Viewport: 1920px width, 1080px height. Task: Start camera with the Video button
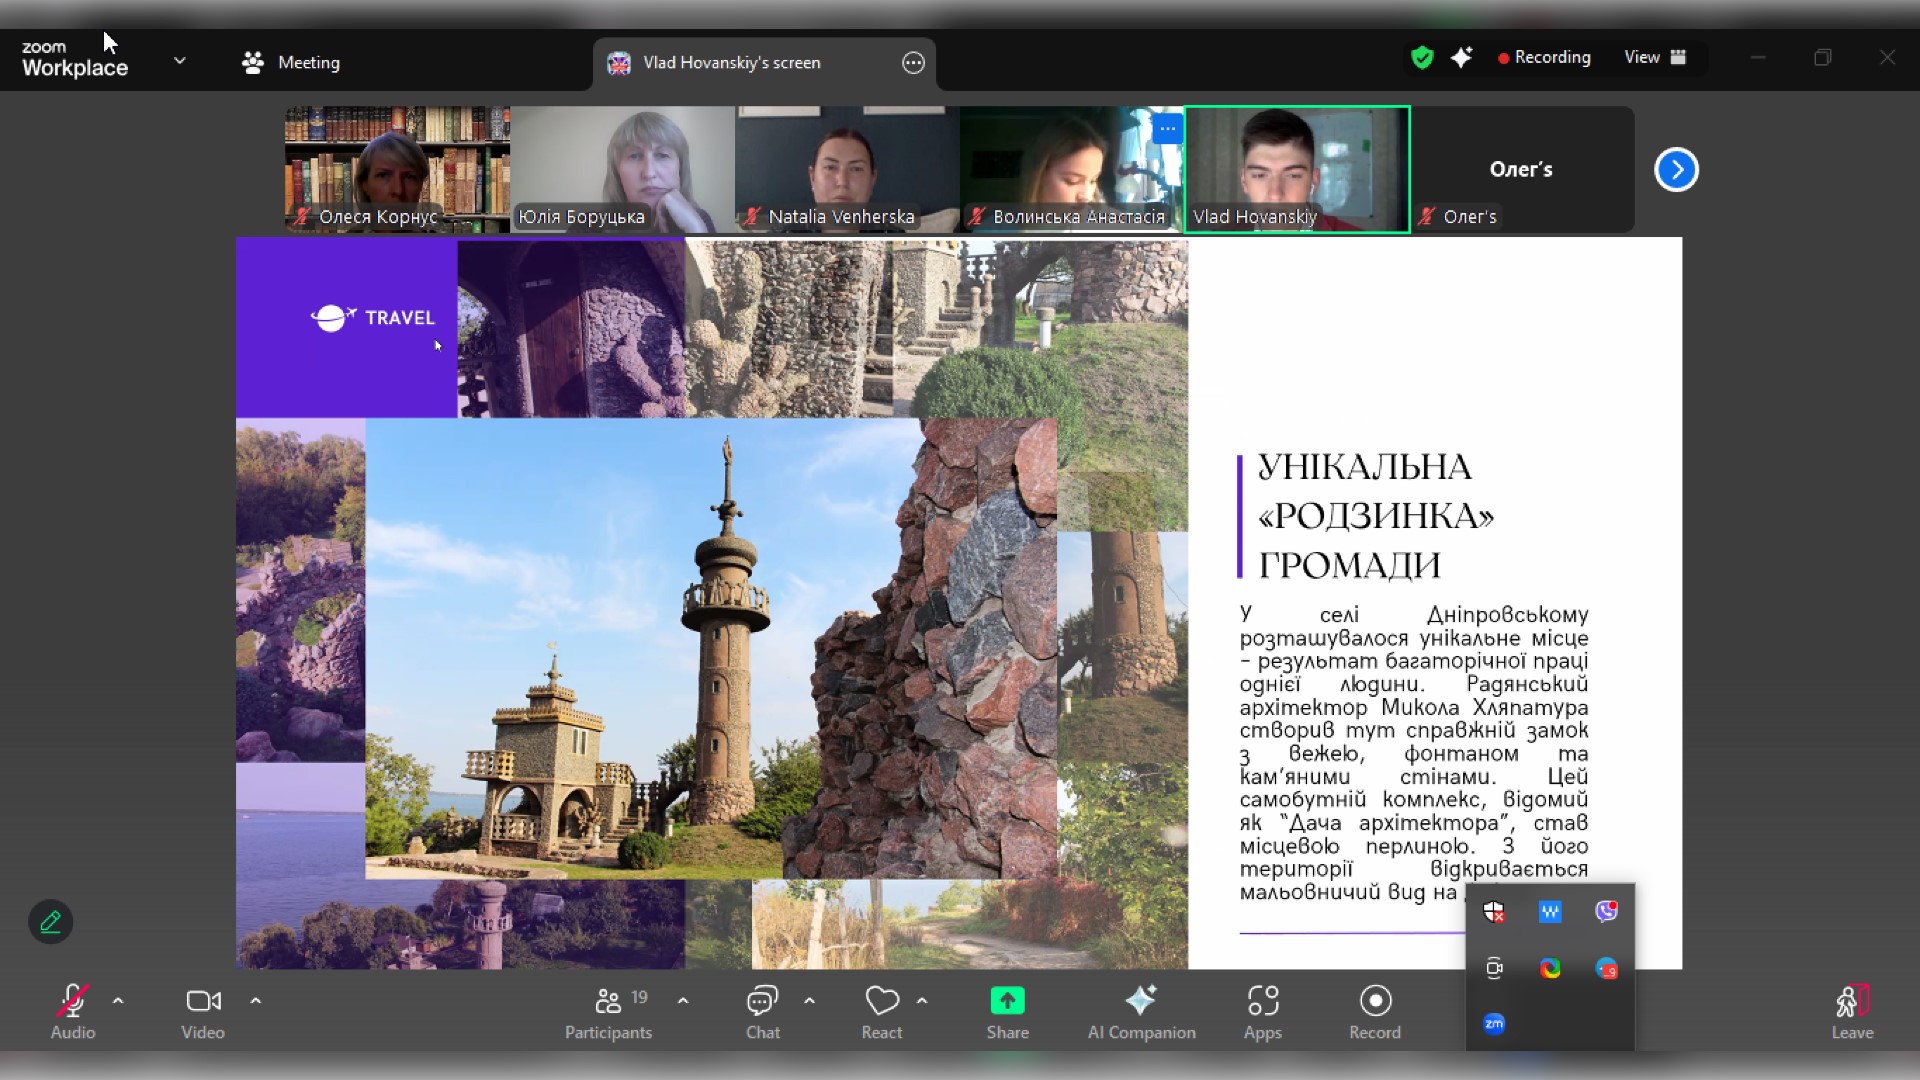coord(203,1011)
